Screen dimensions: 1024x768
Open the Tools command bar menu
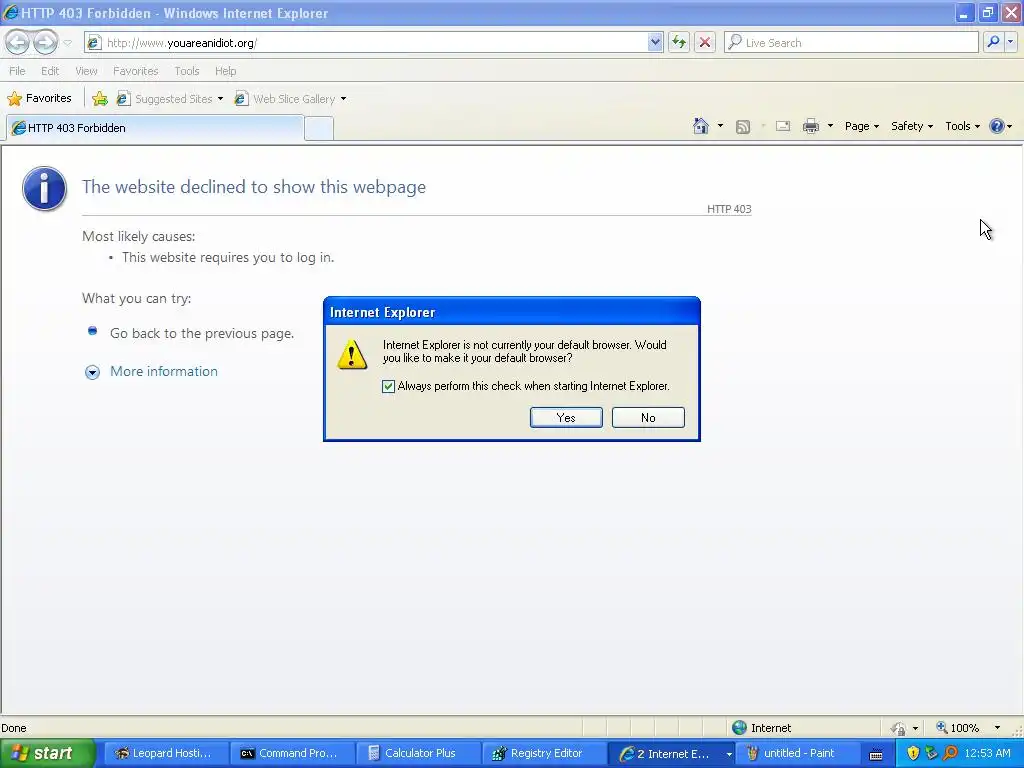(x=962, y=126)
